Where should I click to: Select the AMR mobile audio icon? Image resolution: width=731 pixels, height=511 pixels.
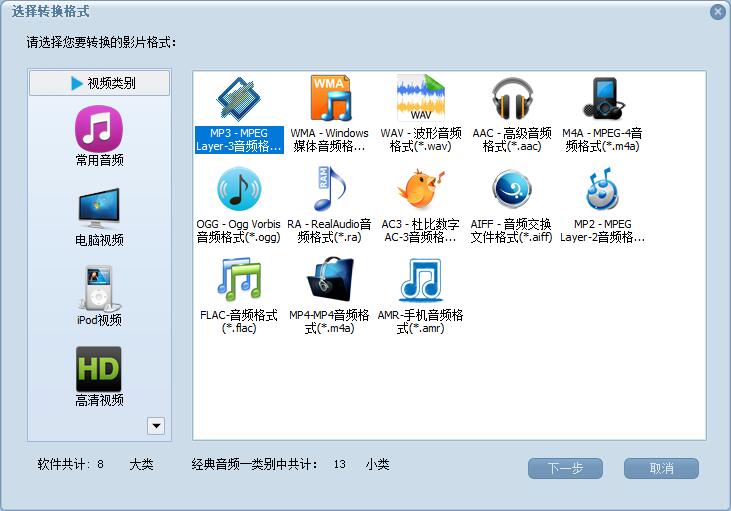pos(421,279)
